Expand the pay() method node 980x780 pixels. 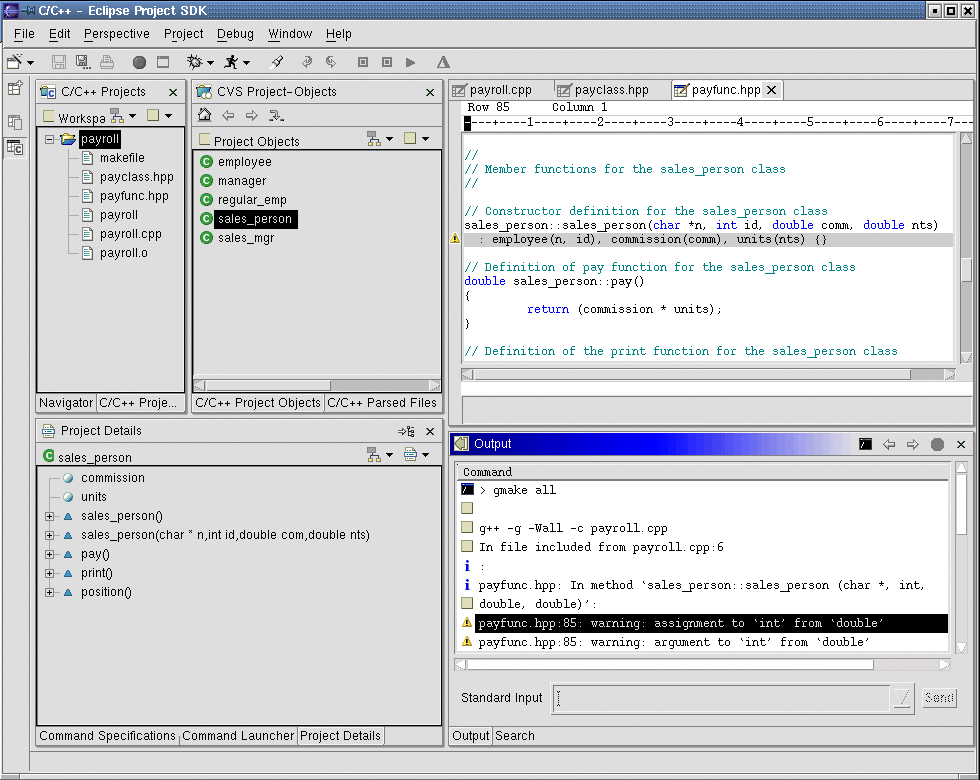(49, 554)
